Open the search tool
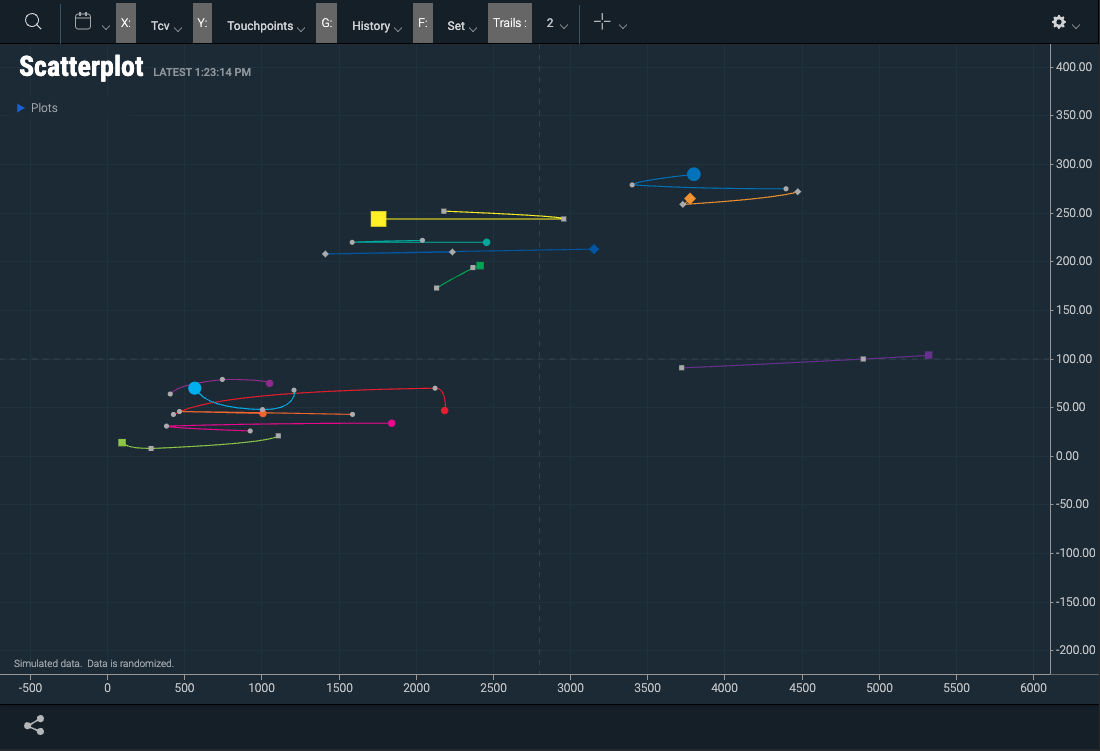This screenshot has height=751, width=1100. coord(32,22)
